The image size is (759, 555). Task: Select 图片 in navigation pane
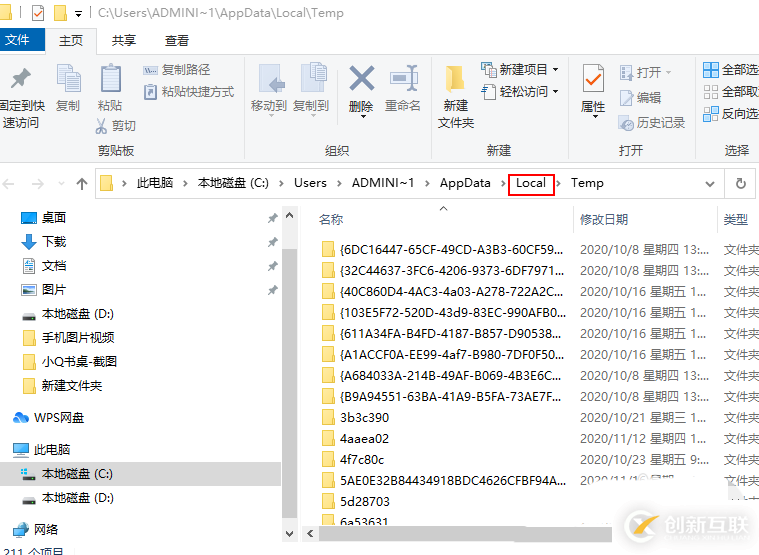point(44,290)
